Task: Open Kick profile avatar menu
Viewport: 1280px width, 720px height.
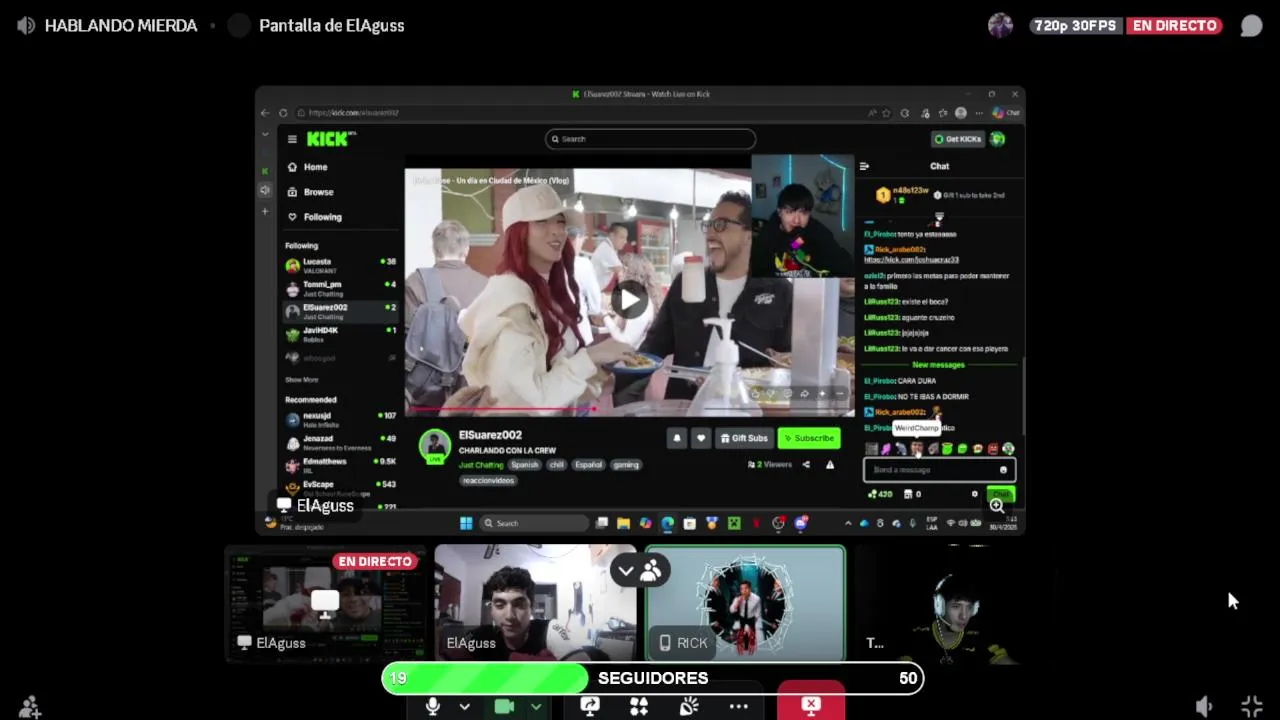Action: coord(998,139)
